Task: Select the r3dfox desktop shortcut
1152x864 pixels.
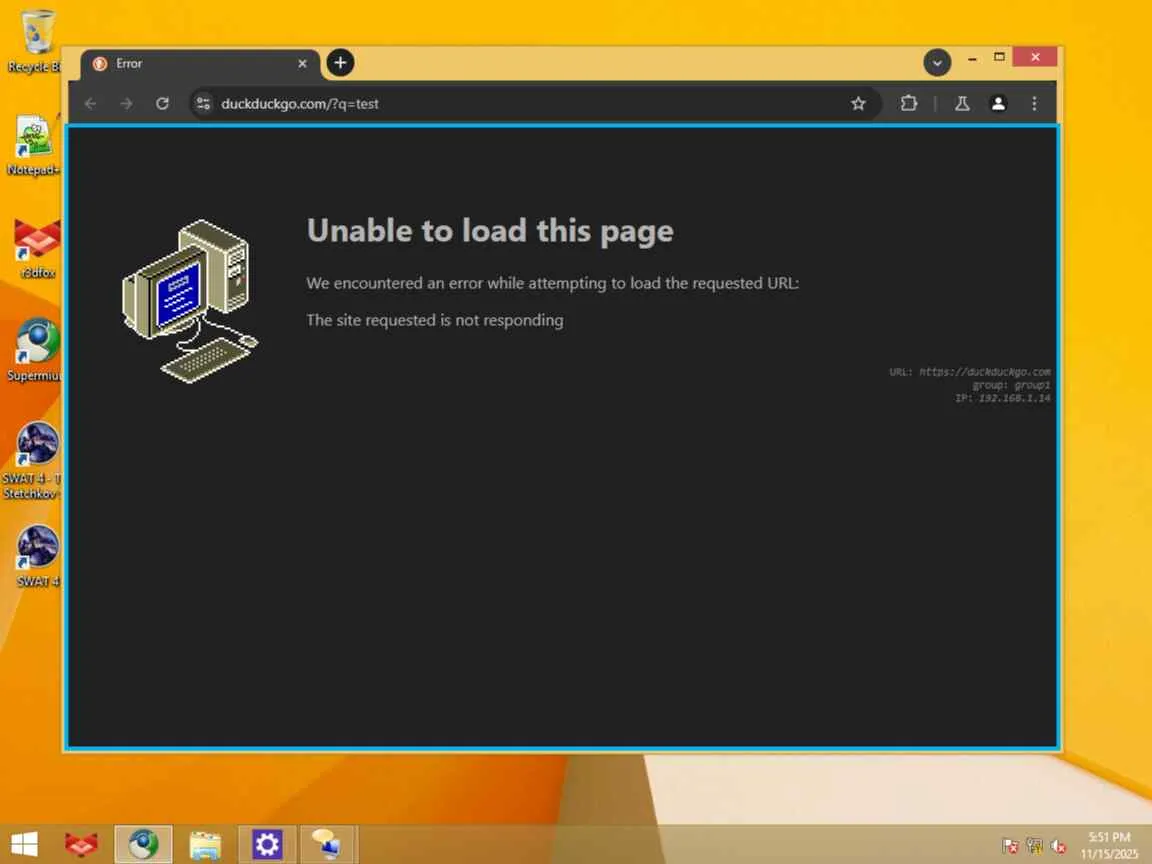Action: pos(36,248)
